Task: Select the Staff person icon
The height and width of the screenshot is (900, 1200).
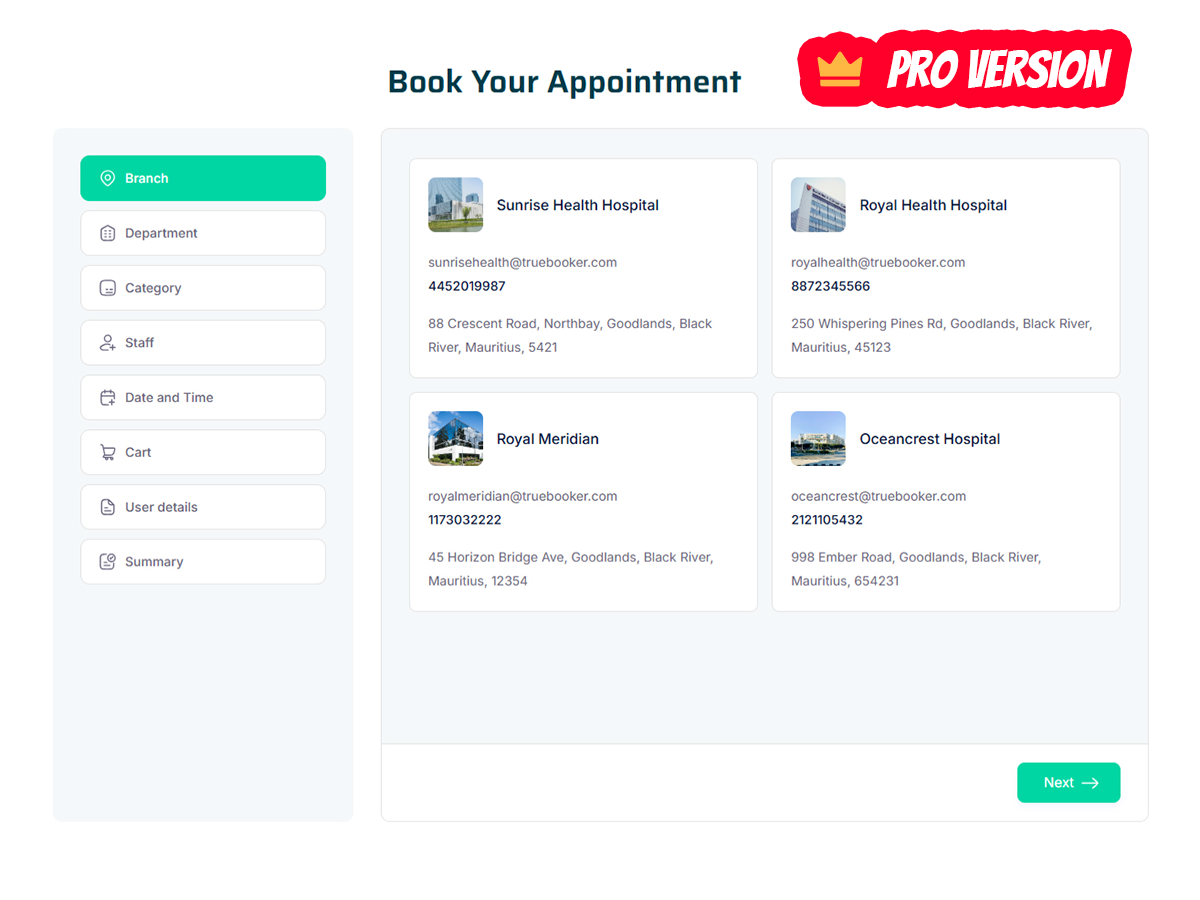Action: [x=108, y=342]
